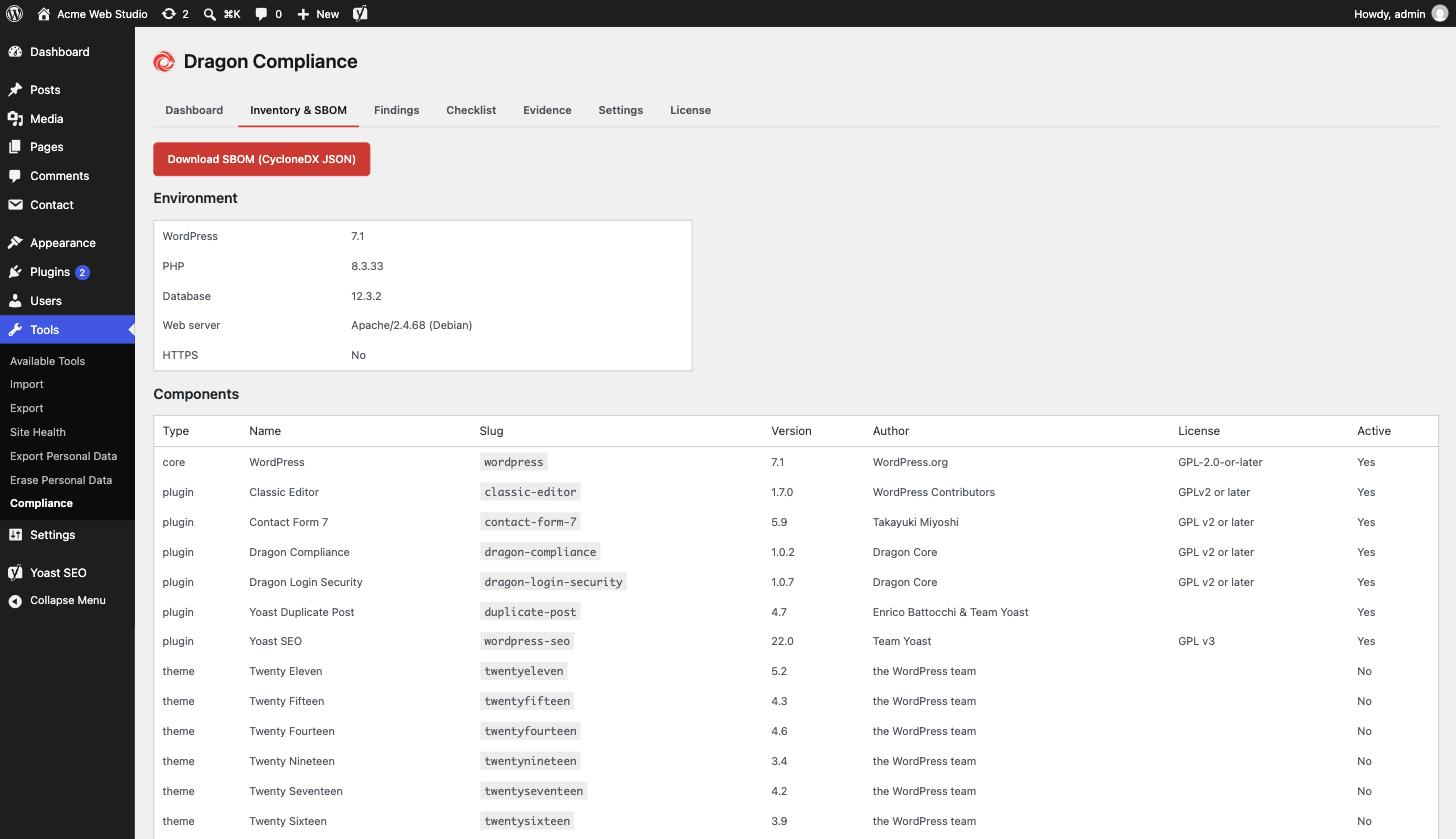Click the Dashboard gauge icon in sidebar
The width and height of the screenshot is (1456, 839).
pos(15,52)
